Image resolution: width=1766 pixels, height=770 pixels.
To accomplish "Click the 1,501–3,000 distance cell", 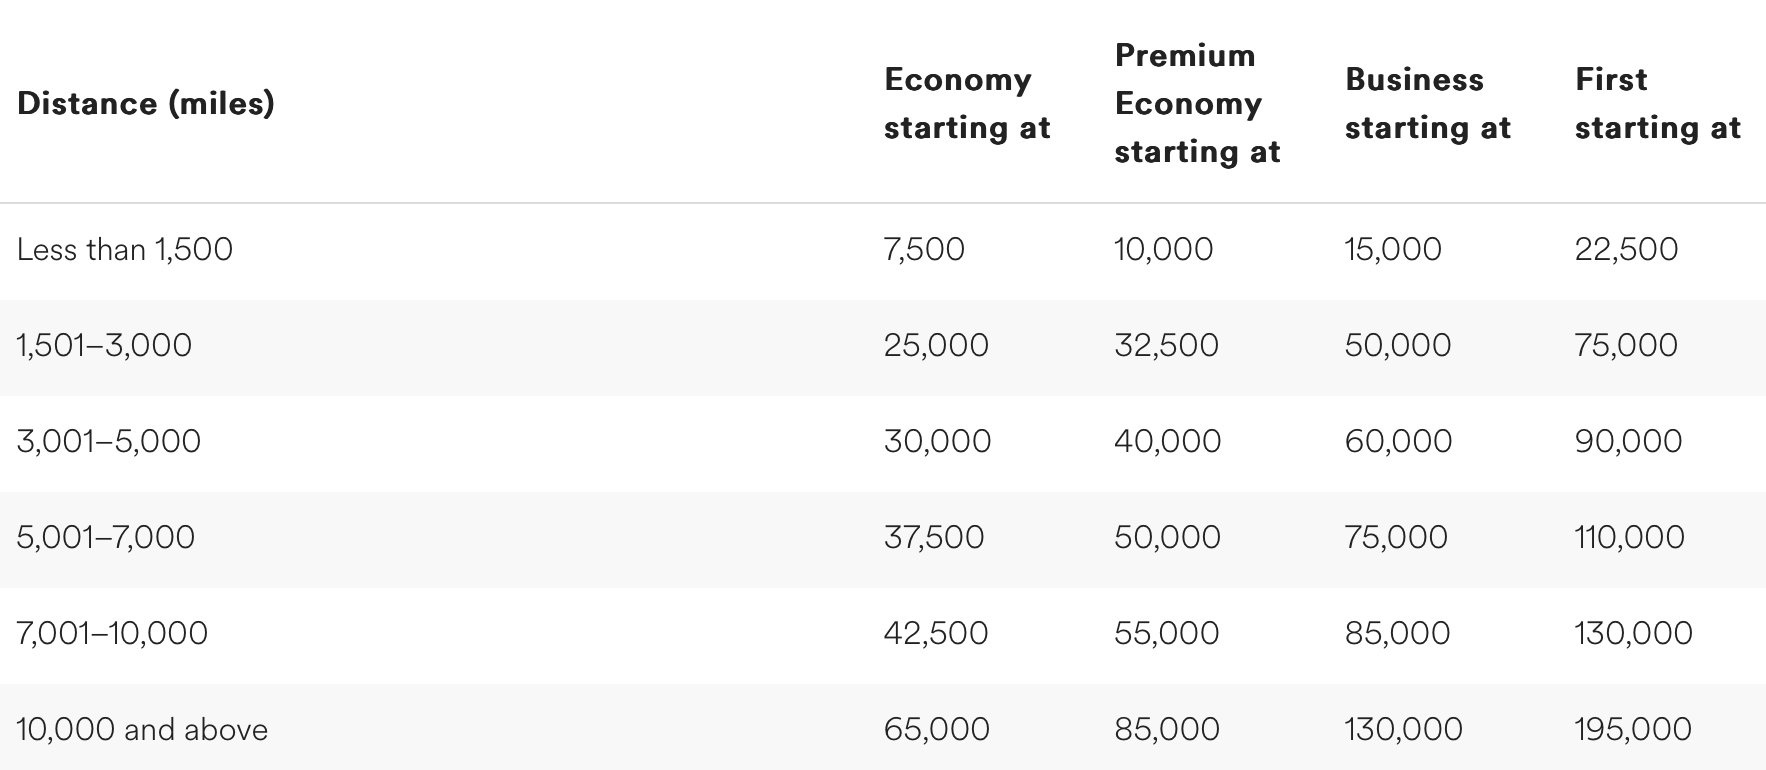I will pos(104,345).
